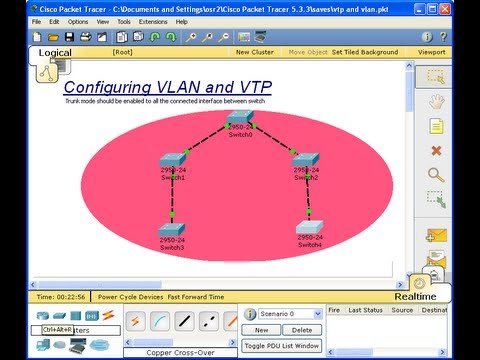This screenshot has height=360, width=480.
Task: Open the Edit menu
Action: [54, 22]
